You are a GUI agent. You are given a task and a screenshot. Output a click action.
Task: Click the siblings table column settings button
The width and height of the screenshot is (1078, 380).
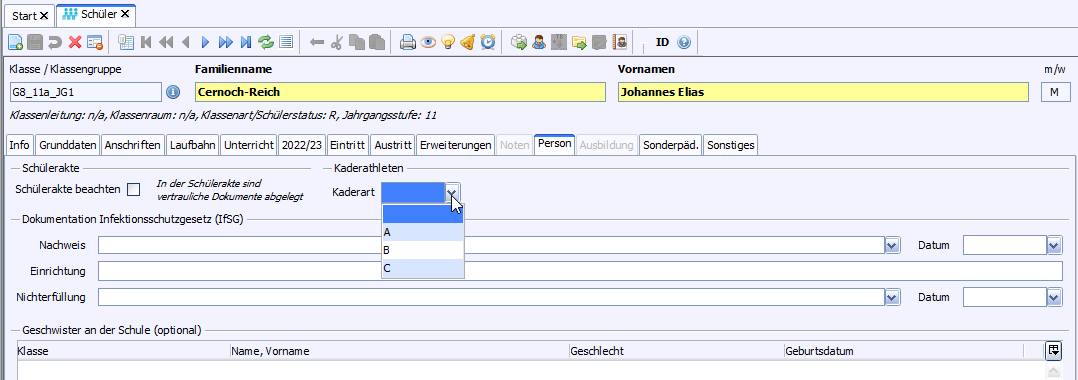point(1053,350)
